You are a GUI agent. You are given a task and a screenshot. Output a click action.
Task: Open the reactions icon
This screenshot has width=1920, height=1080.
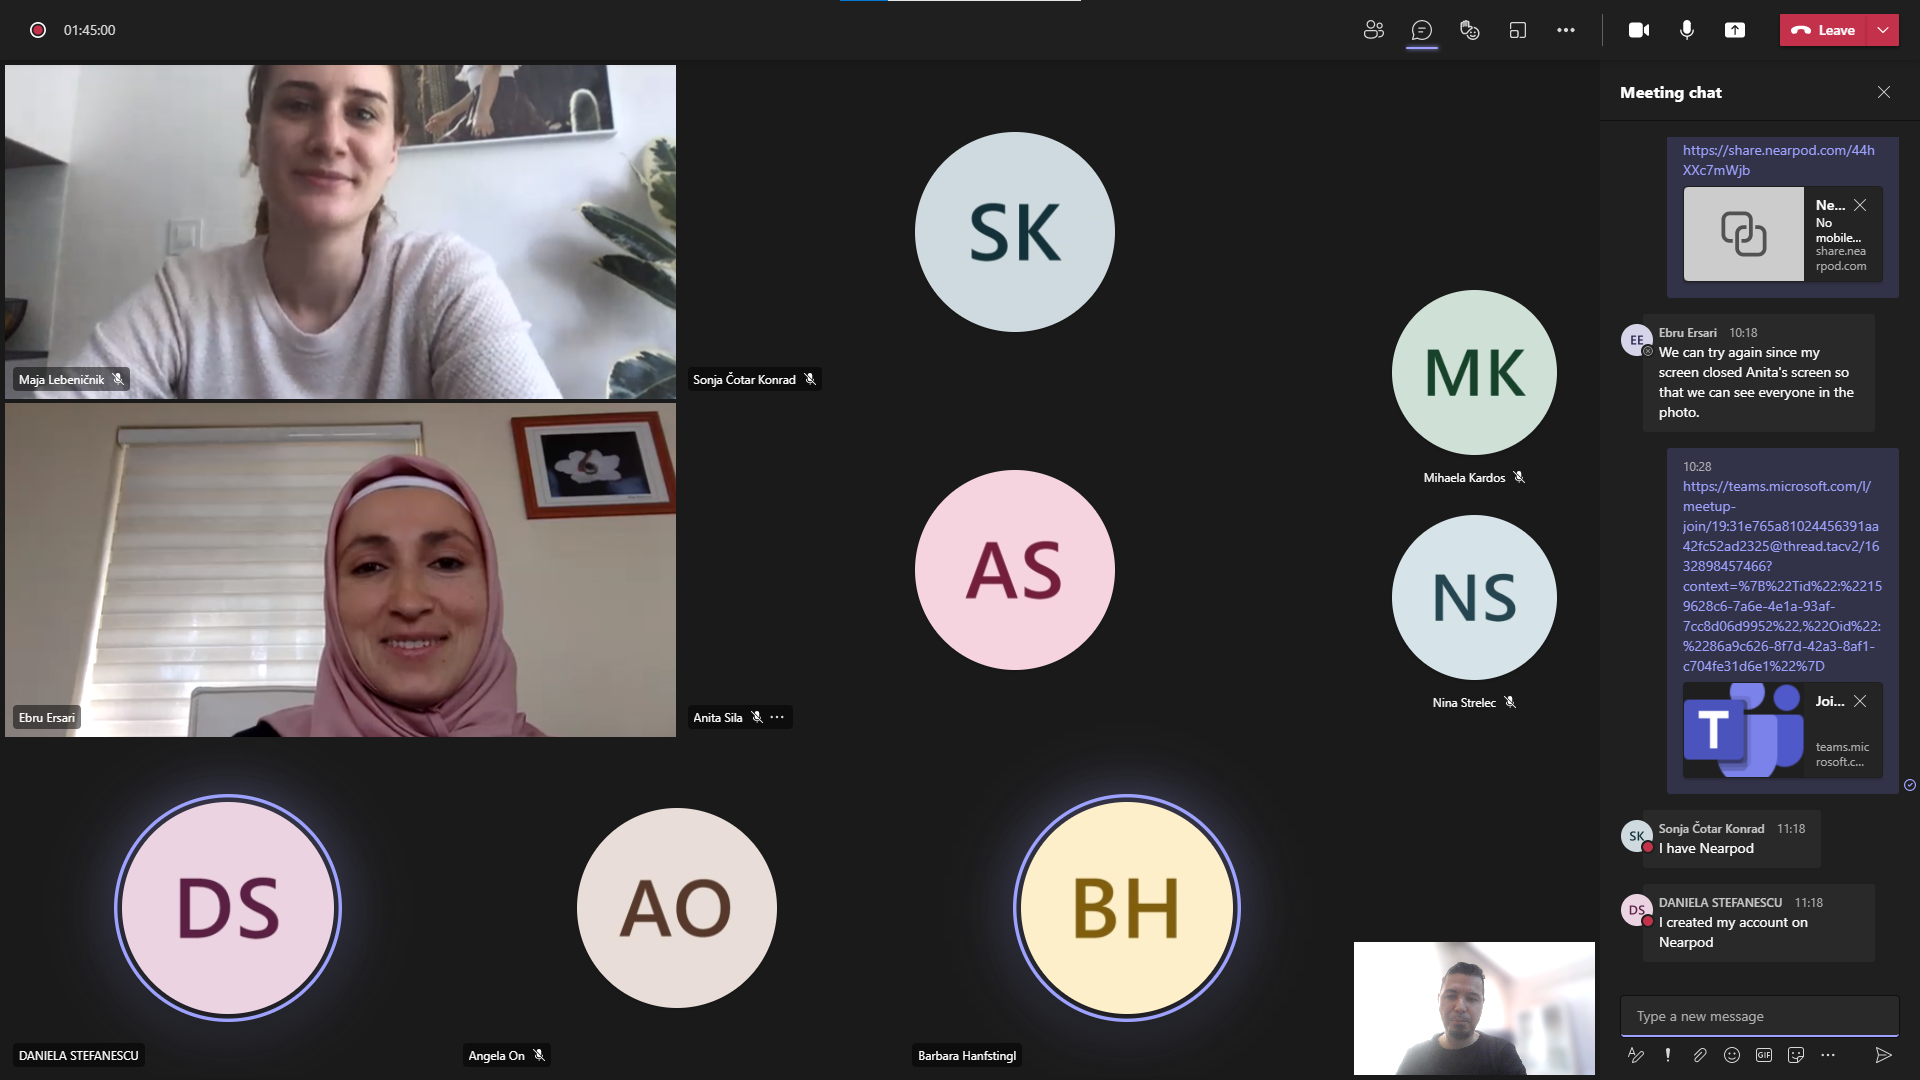1469,30
